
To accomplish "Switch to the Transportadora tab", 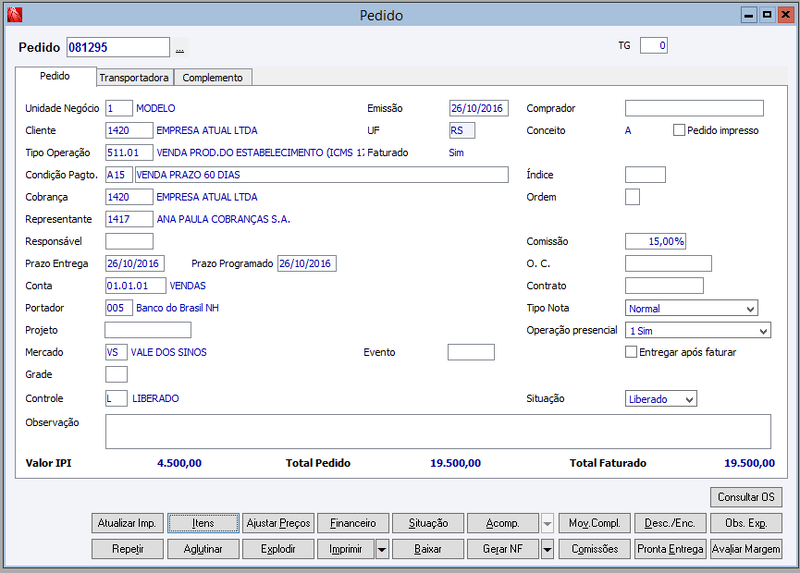I will [x=134, y=78].
